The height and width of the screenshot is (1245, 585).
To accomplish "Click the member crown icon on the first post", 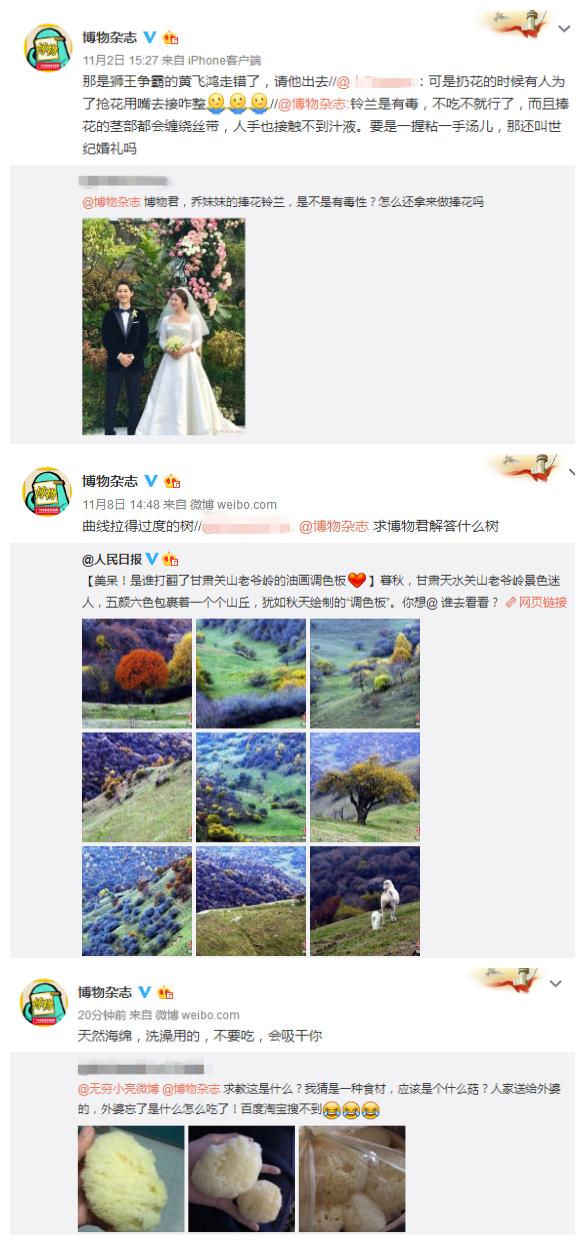I will pyautogui.click(x=170, y=38).
